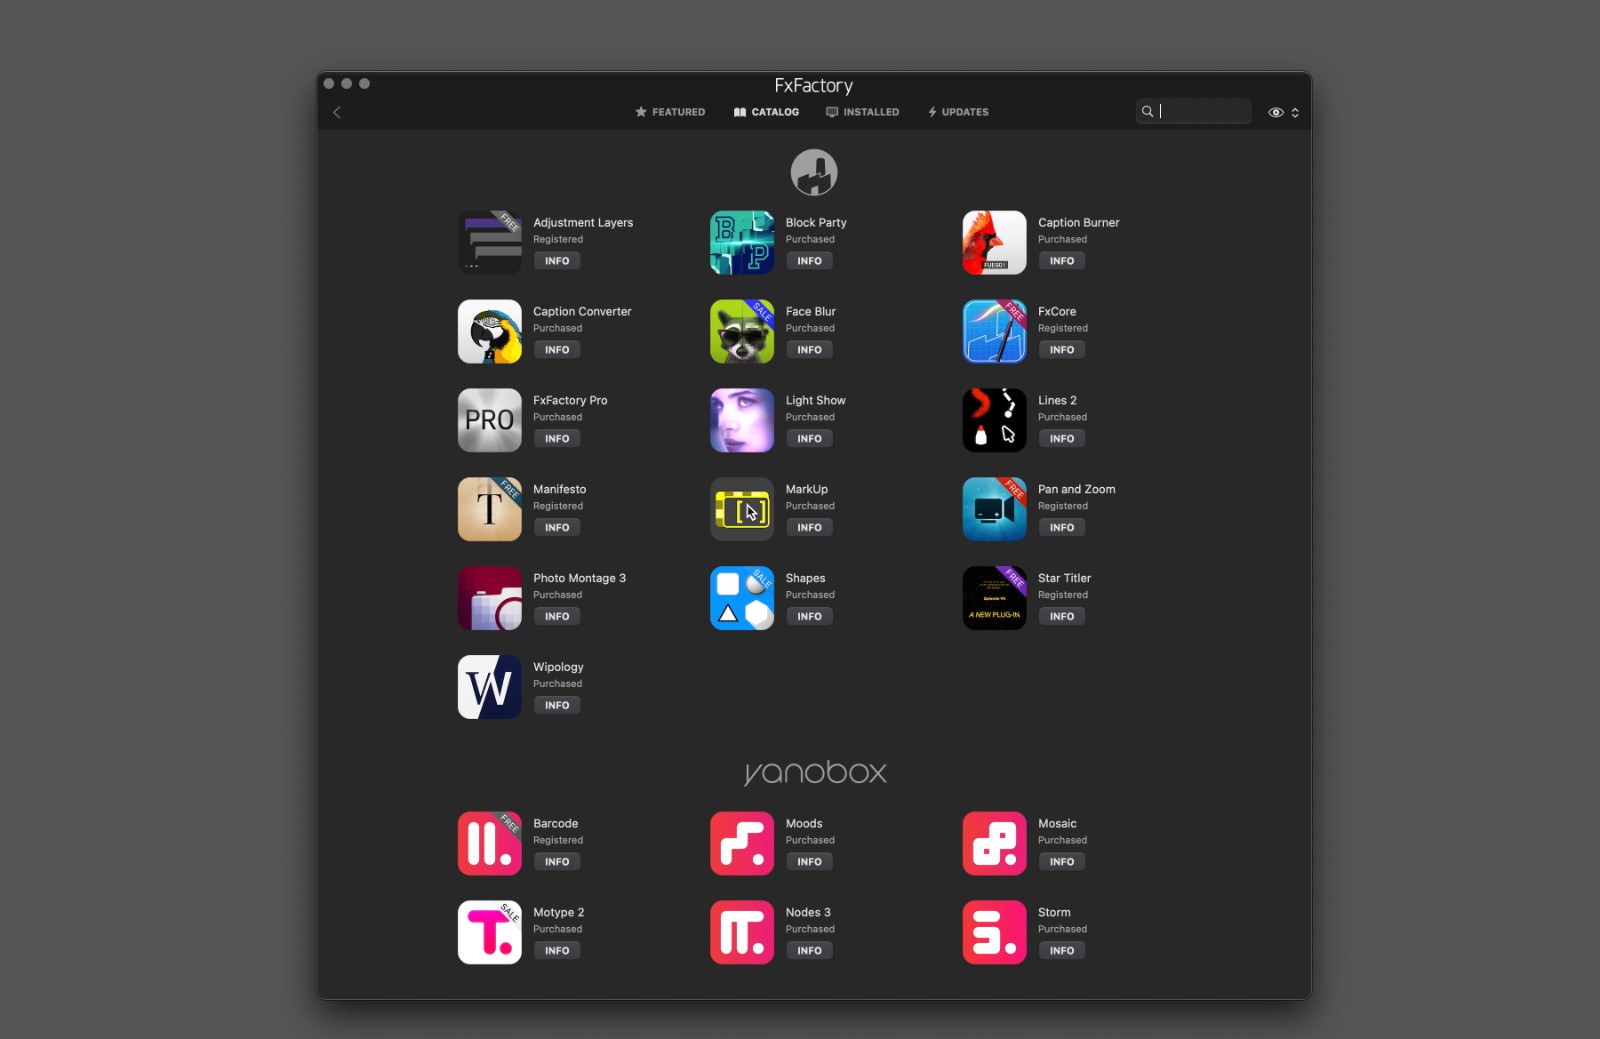The image size is (1600, 1039).
Task: Select the "Star Titler" product title
Action: tap(1064, 579)
